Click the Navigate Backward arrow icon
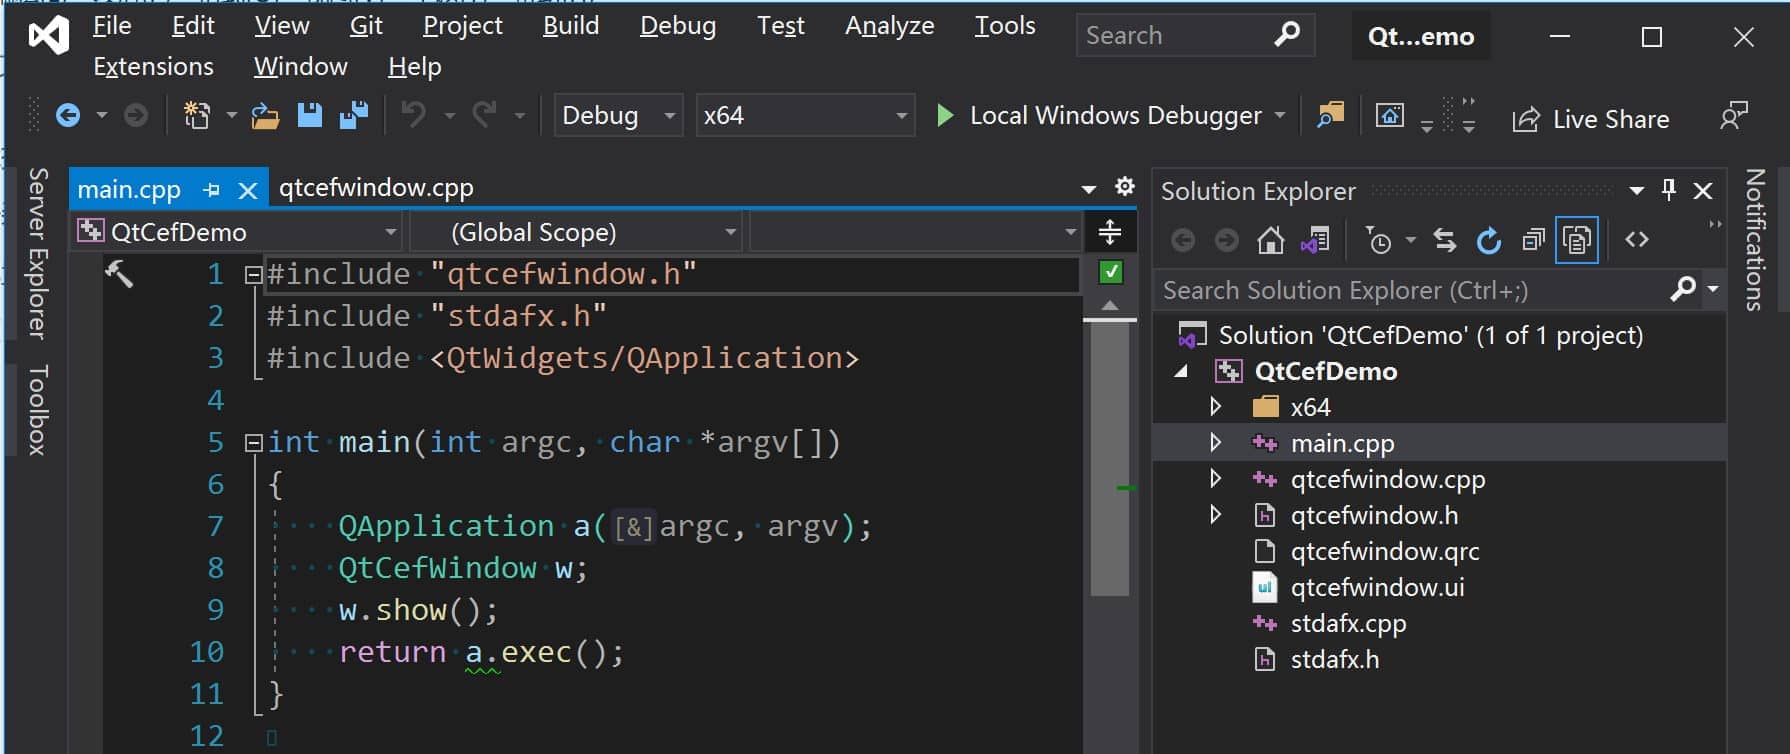Image resolution: width=1790 pixels, height=754 pixels. click(67, 116)
